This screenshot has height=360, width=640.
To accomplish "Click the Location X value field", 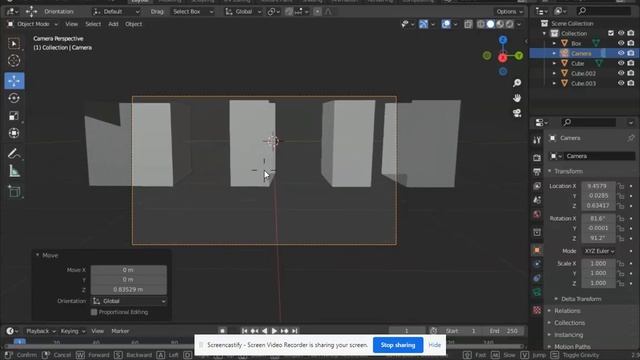I will (x=598, y=186).
